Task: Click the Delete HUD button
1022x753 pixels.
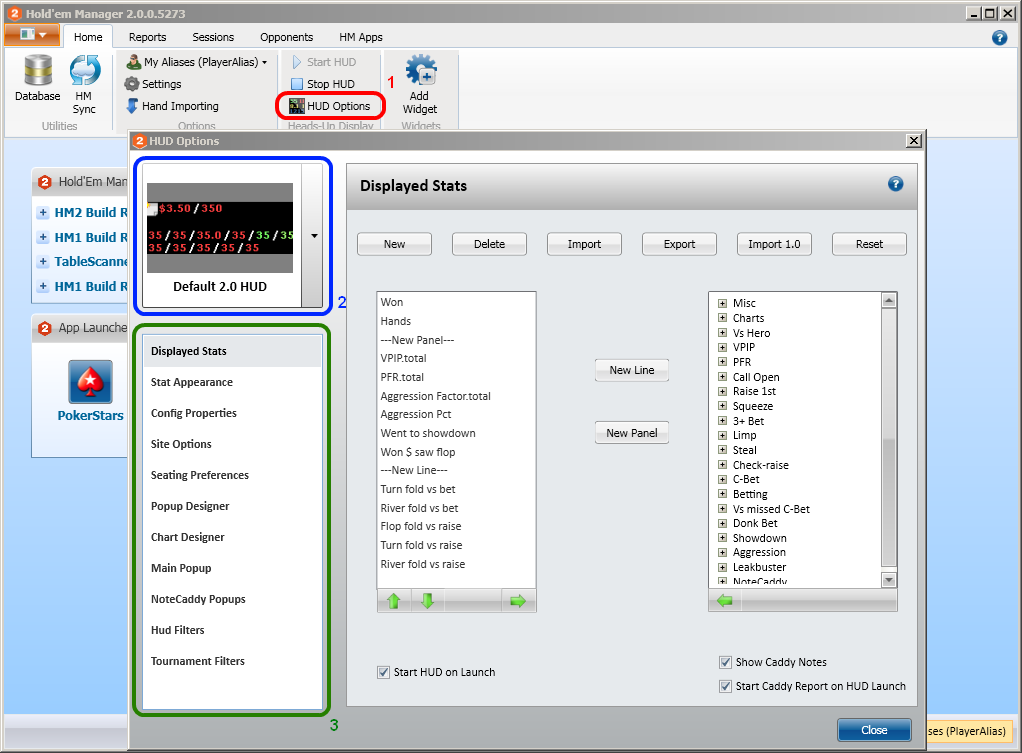Action: coord(489,244)
